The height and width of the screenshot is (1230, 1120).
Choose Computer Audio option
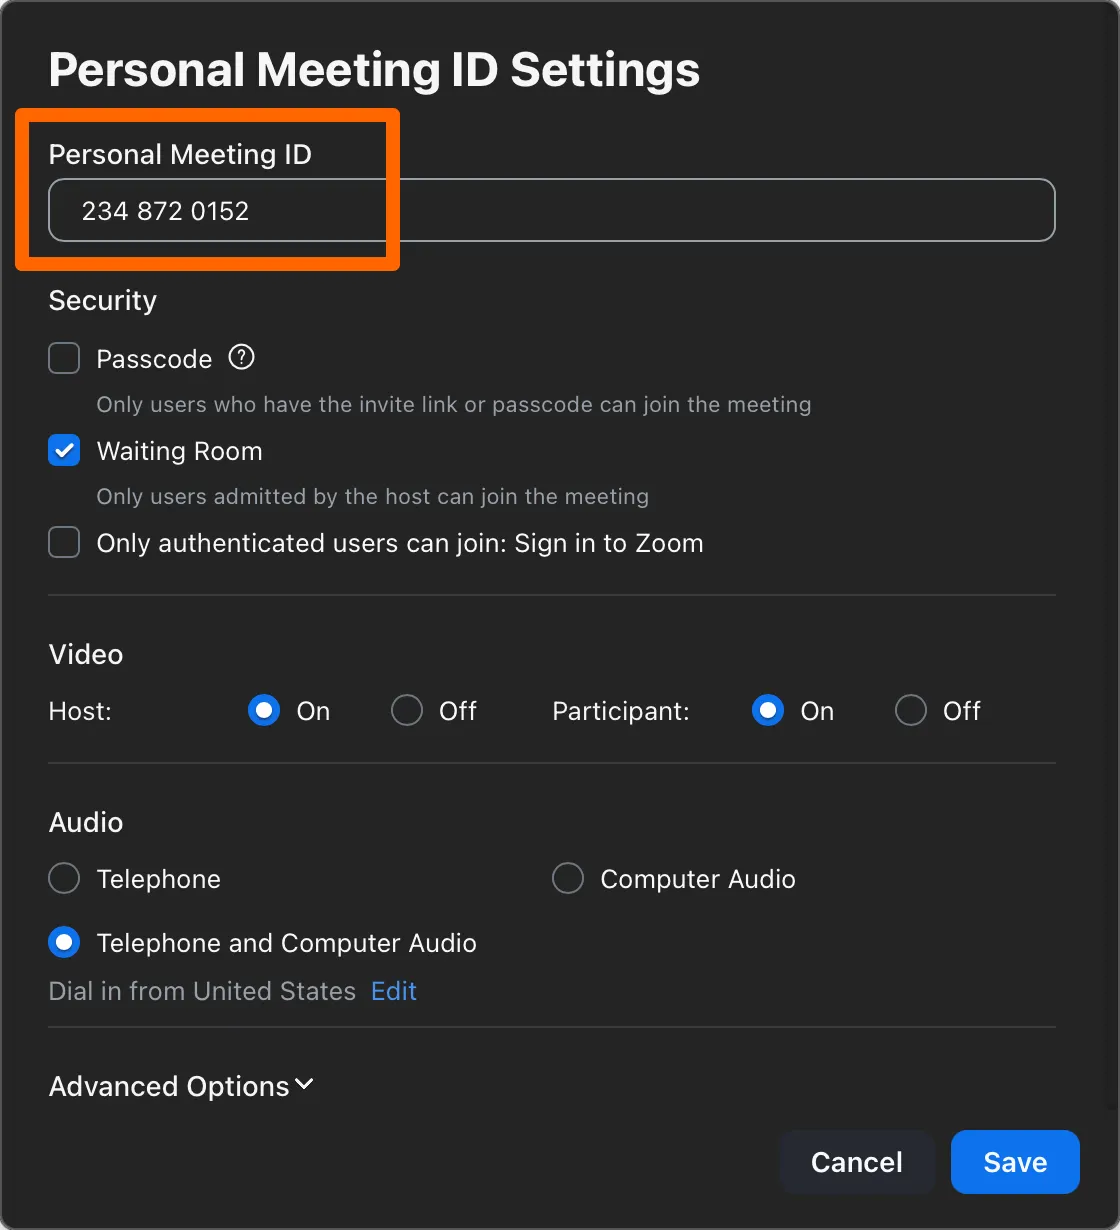pos(568,879)
